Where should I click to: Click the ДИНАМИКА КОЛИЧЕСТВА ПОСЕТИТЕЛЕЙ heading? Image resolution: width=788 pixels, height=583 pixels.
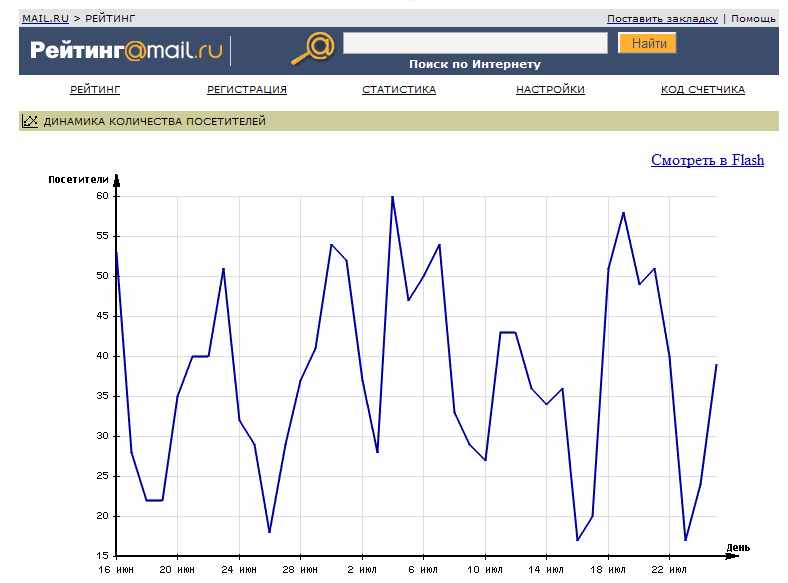point(154,121)
